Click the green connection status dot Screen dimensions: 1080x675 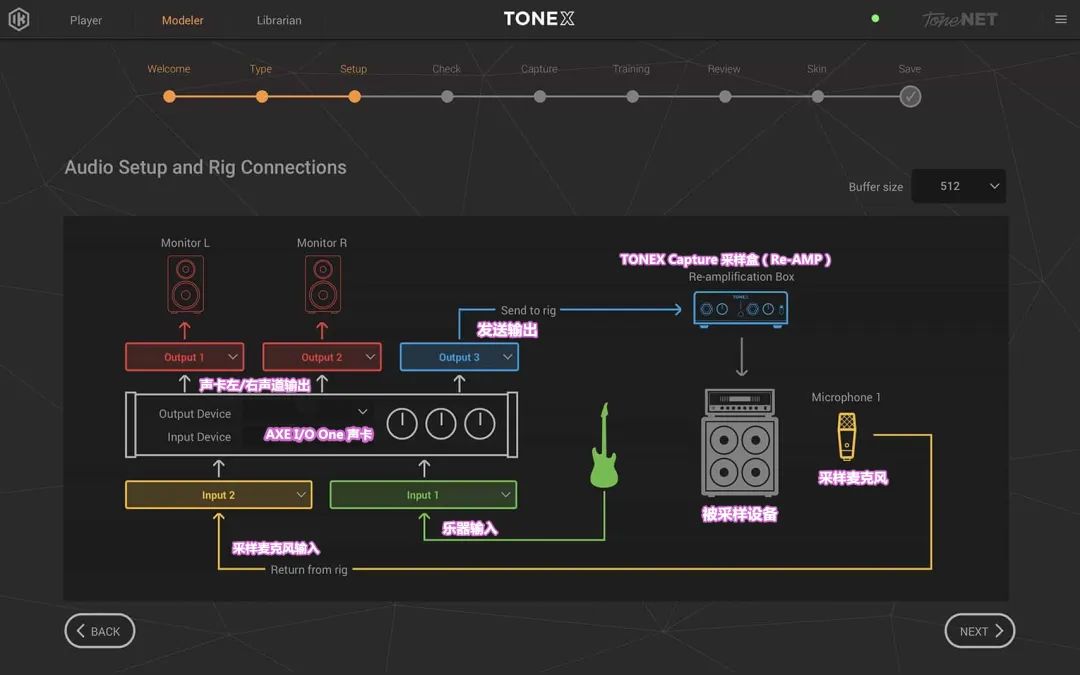[875, 19]
